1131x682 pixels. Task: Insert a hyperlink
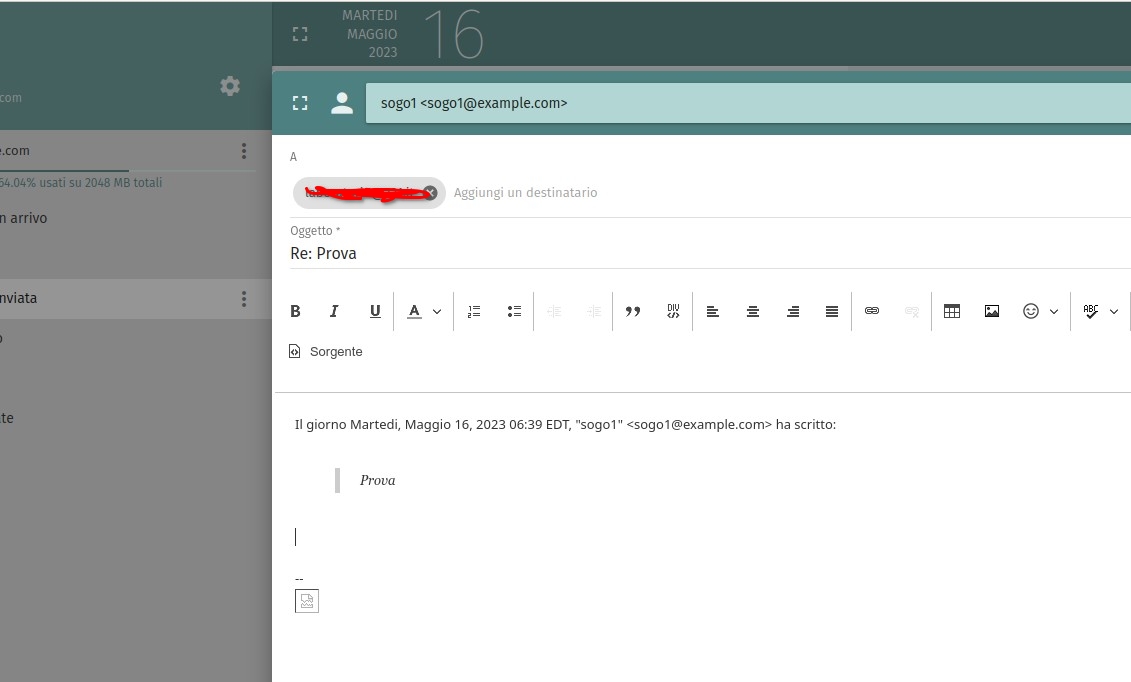coord(872,312)
